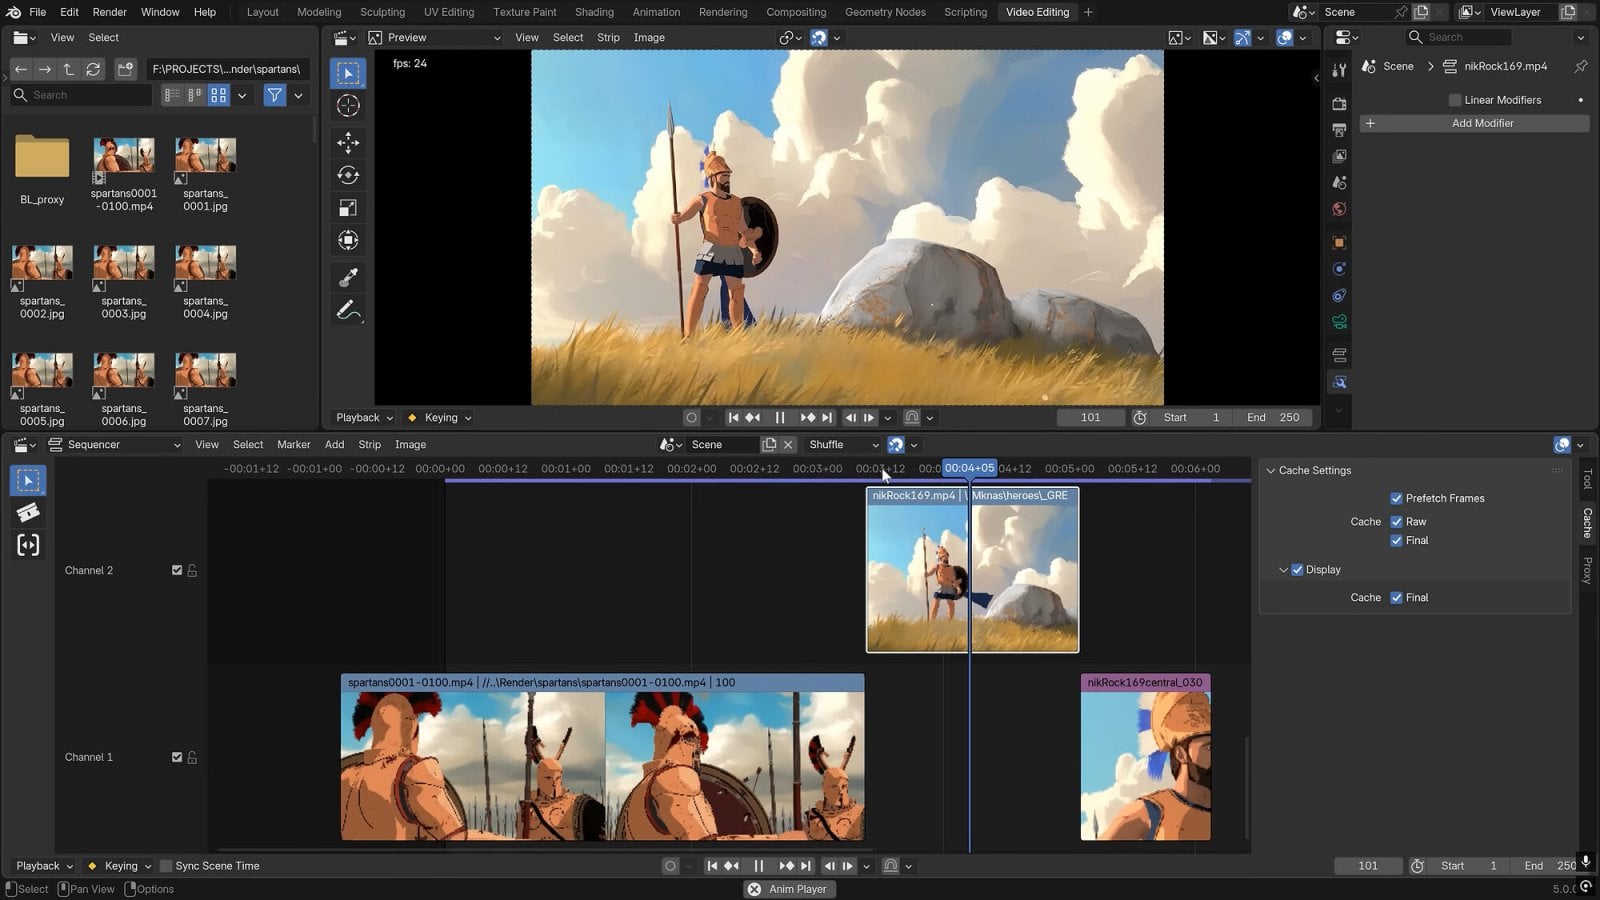This screenshot has width=1600, height=900.
Task: Open the display settings dropdown in file browser
Action: coord(242,95)
